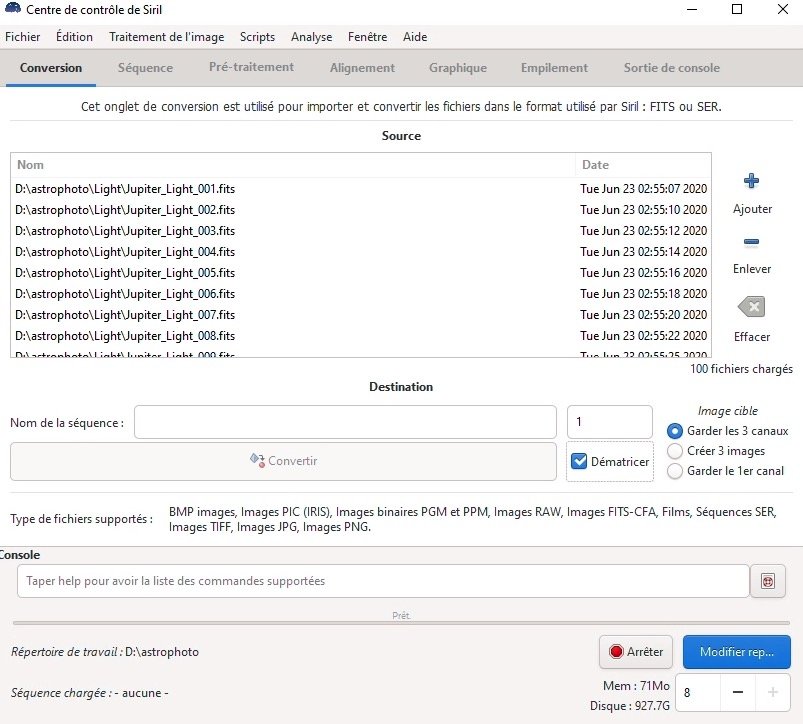Screen dimensions: 803x724
Task: Click the Mem : 71Mo indicator
Action: [636, 686]
